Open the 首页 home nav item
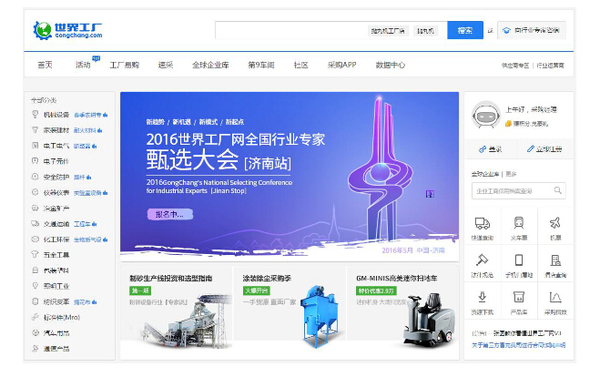Image resolution: width=600 pixels, height=377 pixels. 45,65
